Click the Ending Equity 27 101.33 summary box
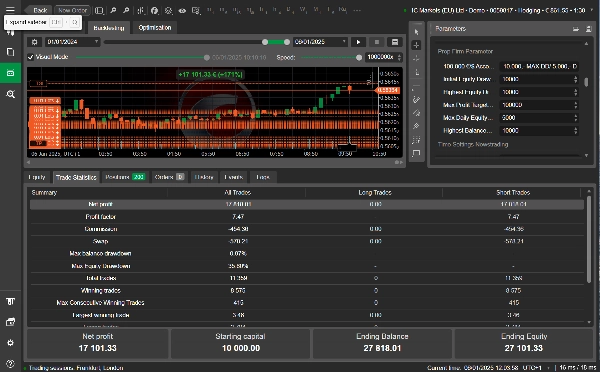 click(524, 343)
